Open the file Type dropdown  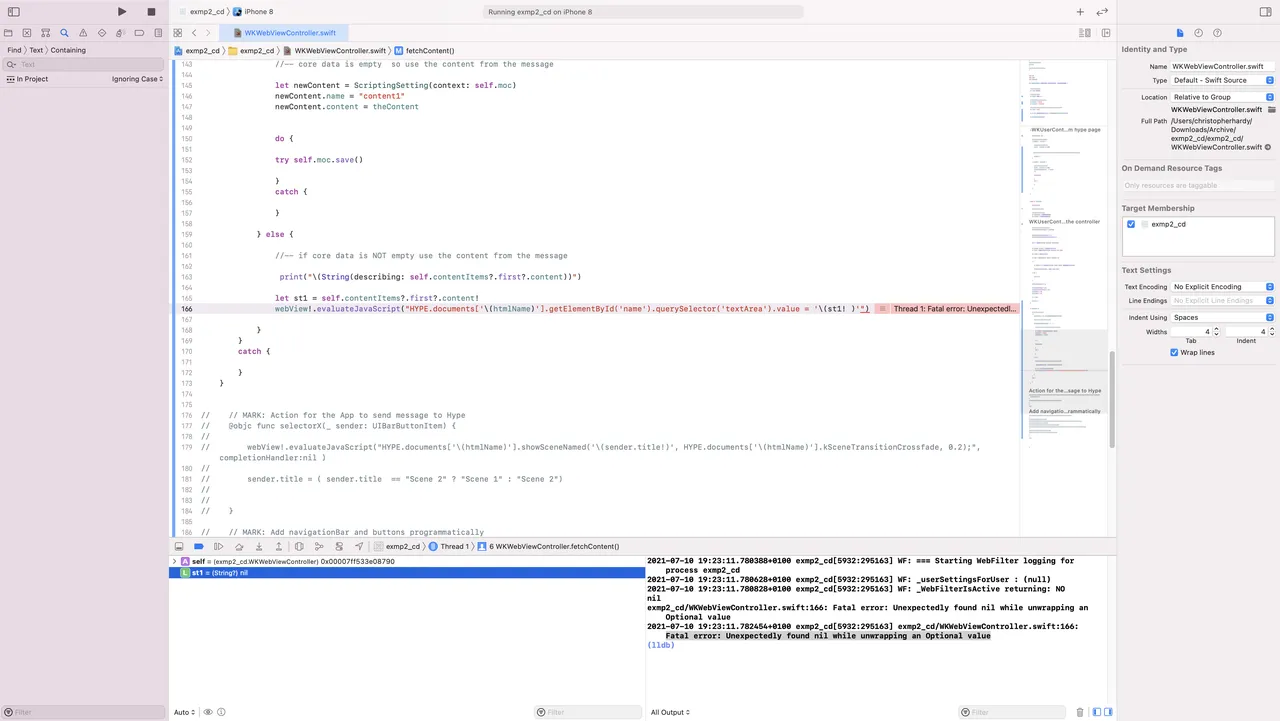pos(1223,80)
